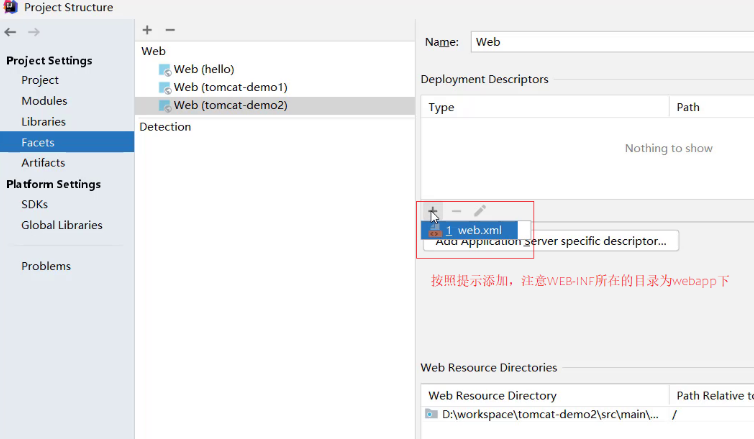This screenshot has height=439, width=754.
Task: Open Modules settings
Action: click(44, 101)
